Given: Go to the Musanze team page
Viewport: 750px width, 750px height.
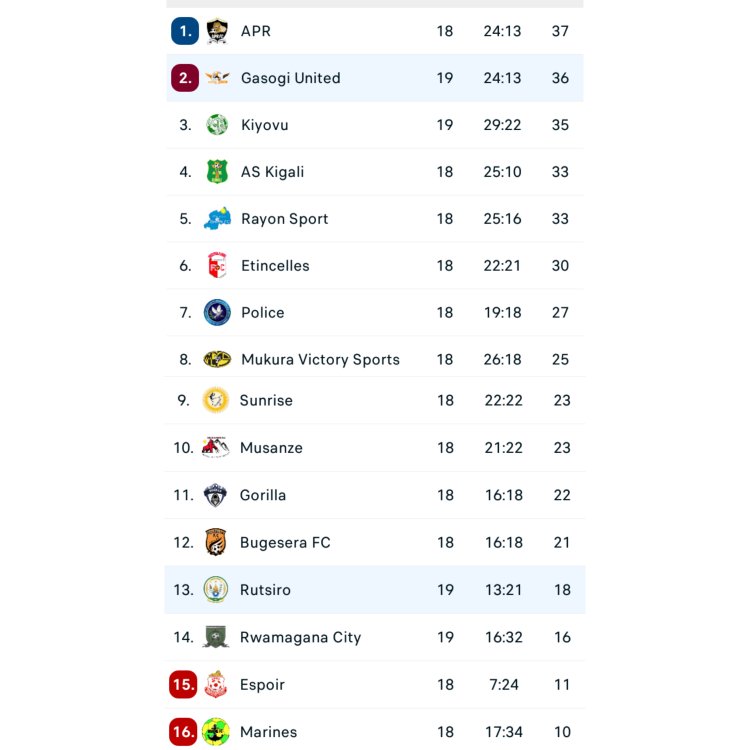Looking at the screenshot, I should click(271, 448).
